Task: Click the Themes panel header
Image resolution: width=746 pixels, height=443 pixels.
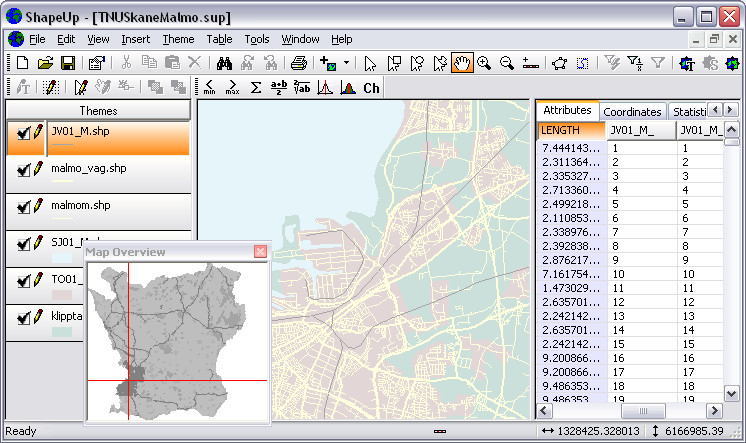Action: (98, 110)
